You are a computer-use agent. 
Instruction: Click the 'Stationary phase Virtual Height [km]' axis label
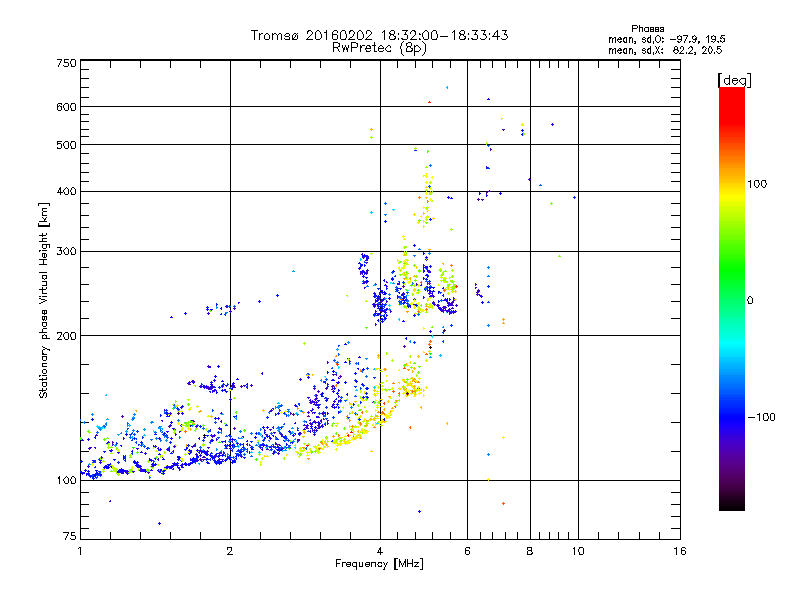coord(44,301)
